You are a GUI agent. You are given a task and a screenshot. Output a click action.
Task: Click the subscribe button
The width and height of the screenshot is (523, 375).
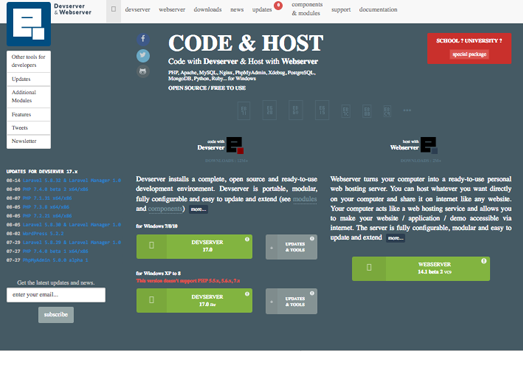click(x=56, y=315)
